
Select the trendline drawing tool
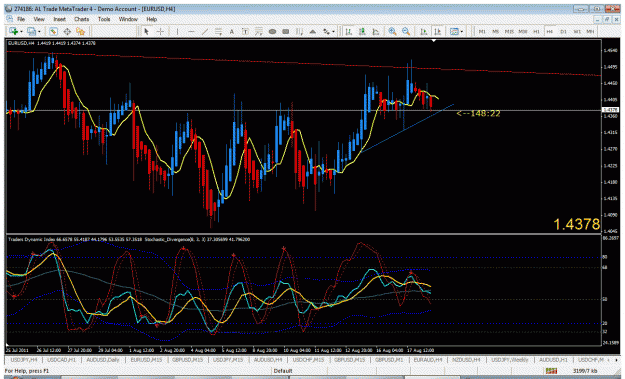[204, 31]
